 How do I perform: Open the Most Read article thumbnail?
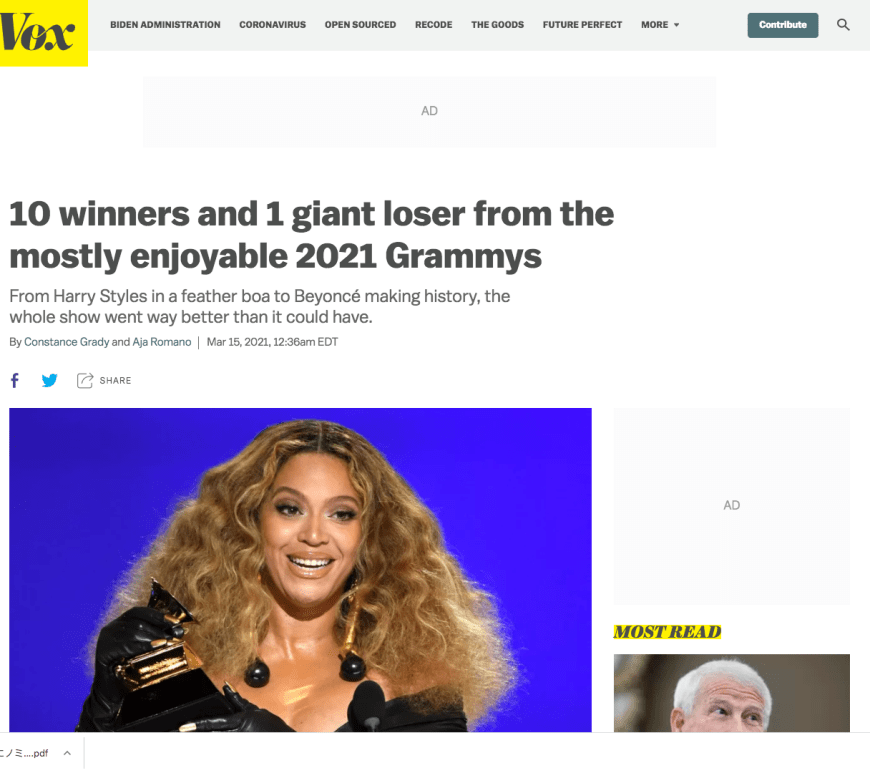731,693
